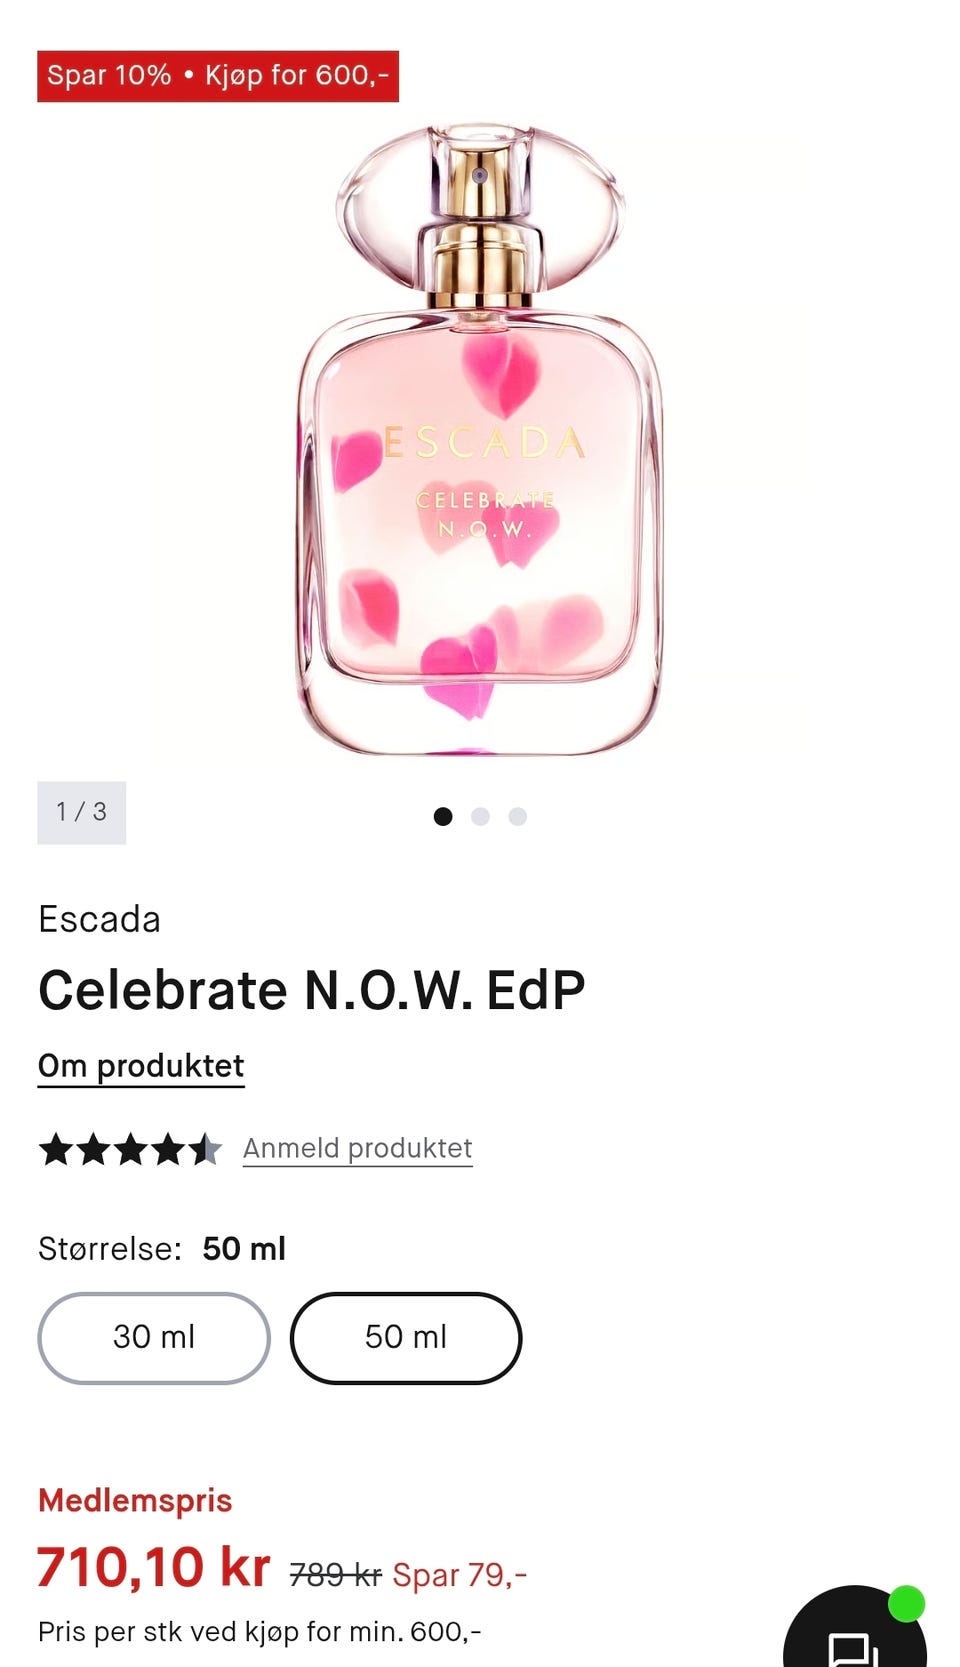The width and height of the screenshot is (960, 1667).
Task: Go to the first carousel image dot
Action: point(443,817)
